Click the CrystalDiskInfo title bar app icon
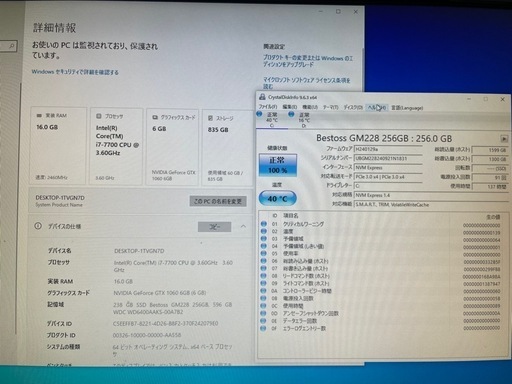Image resolution: width=512 pixels, height=384 pixels. (262, 97)
